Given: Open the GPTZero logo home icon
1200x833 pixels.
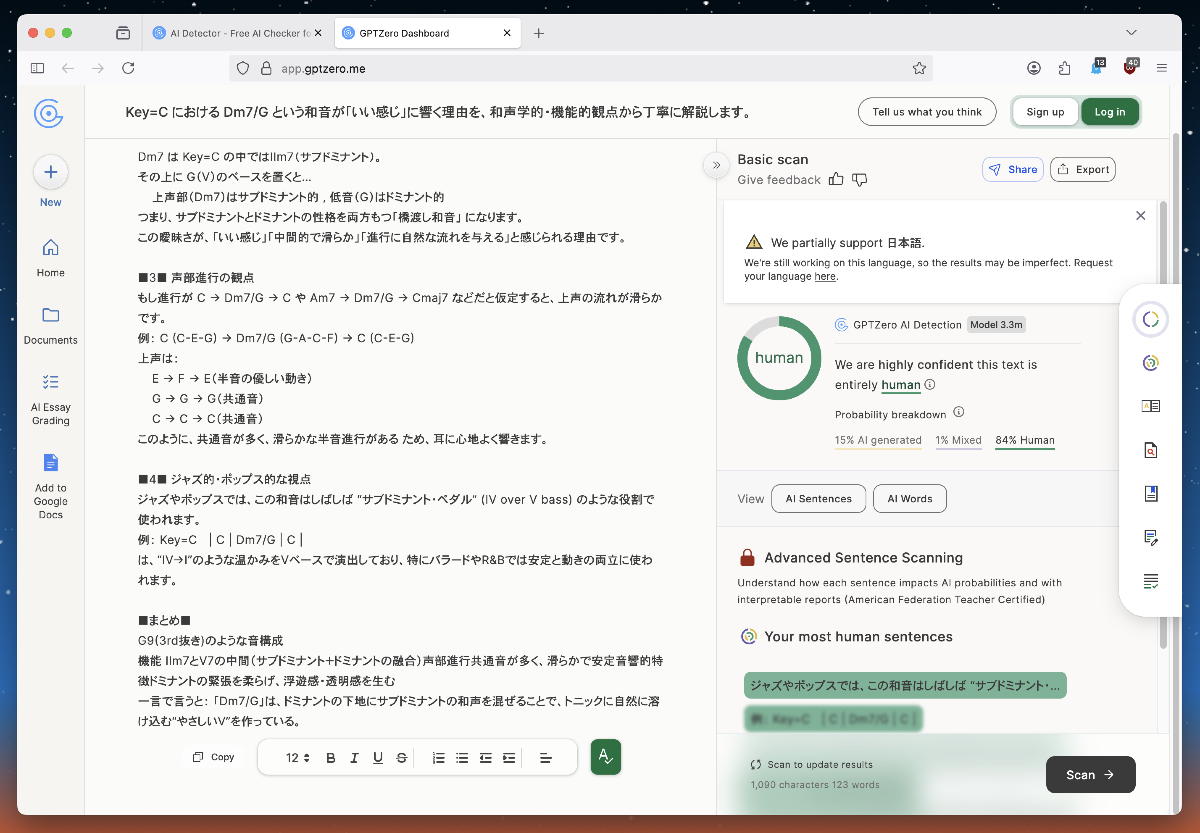Looking at the screenshot, I should point(49,113).
